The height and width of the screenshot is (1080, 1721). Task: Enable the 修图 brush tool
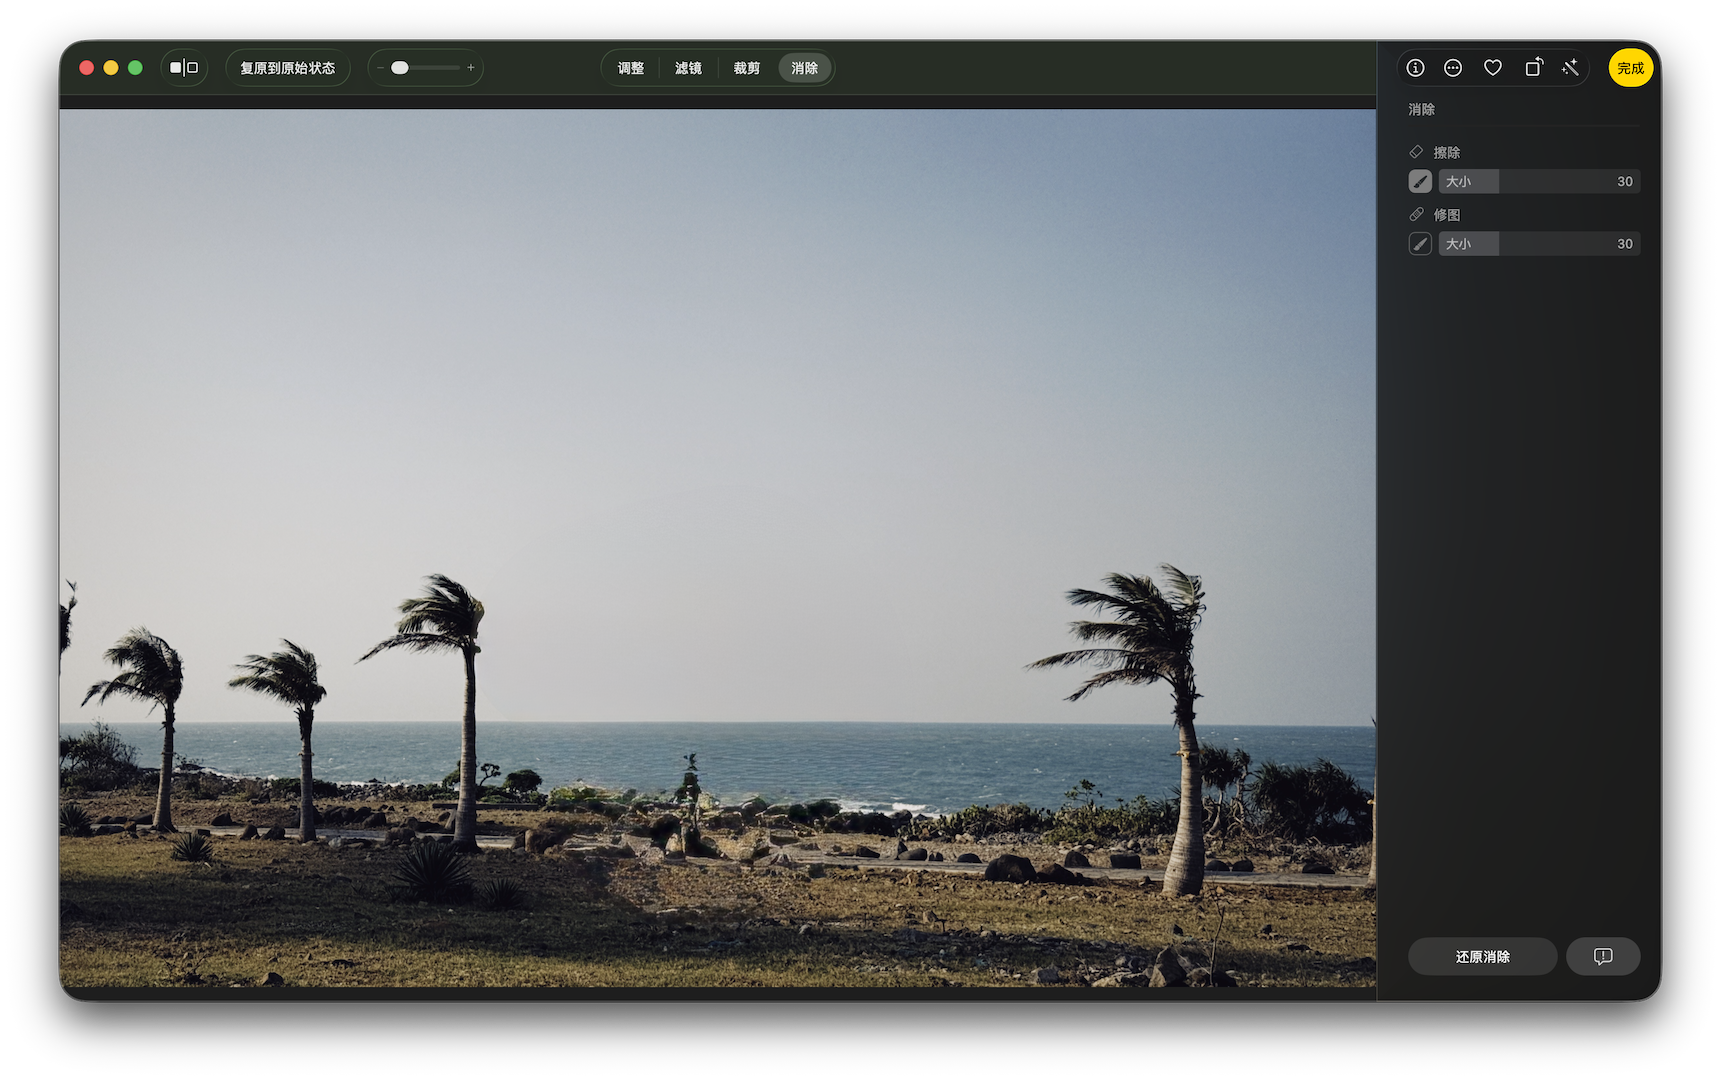pyautogui.click(x=1420, y=244)
